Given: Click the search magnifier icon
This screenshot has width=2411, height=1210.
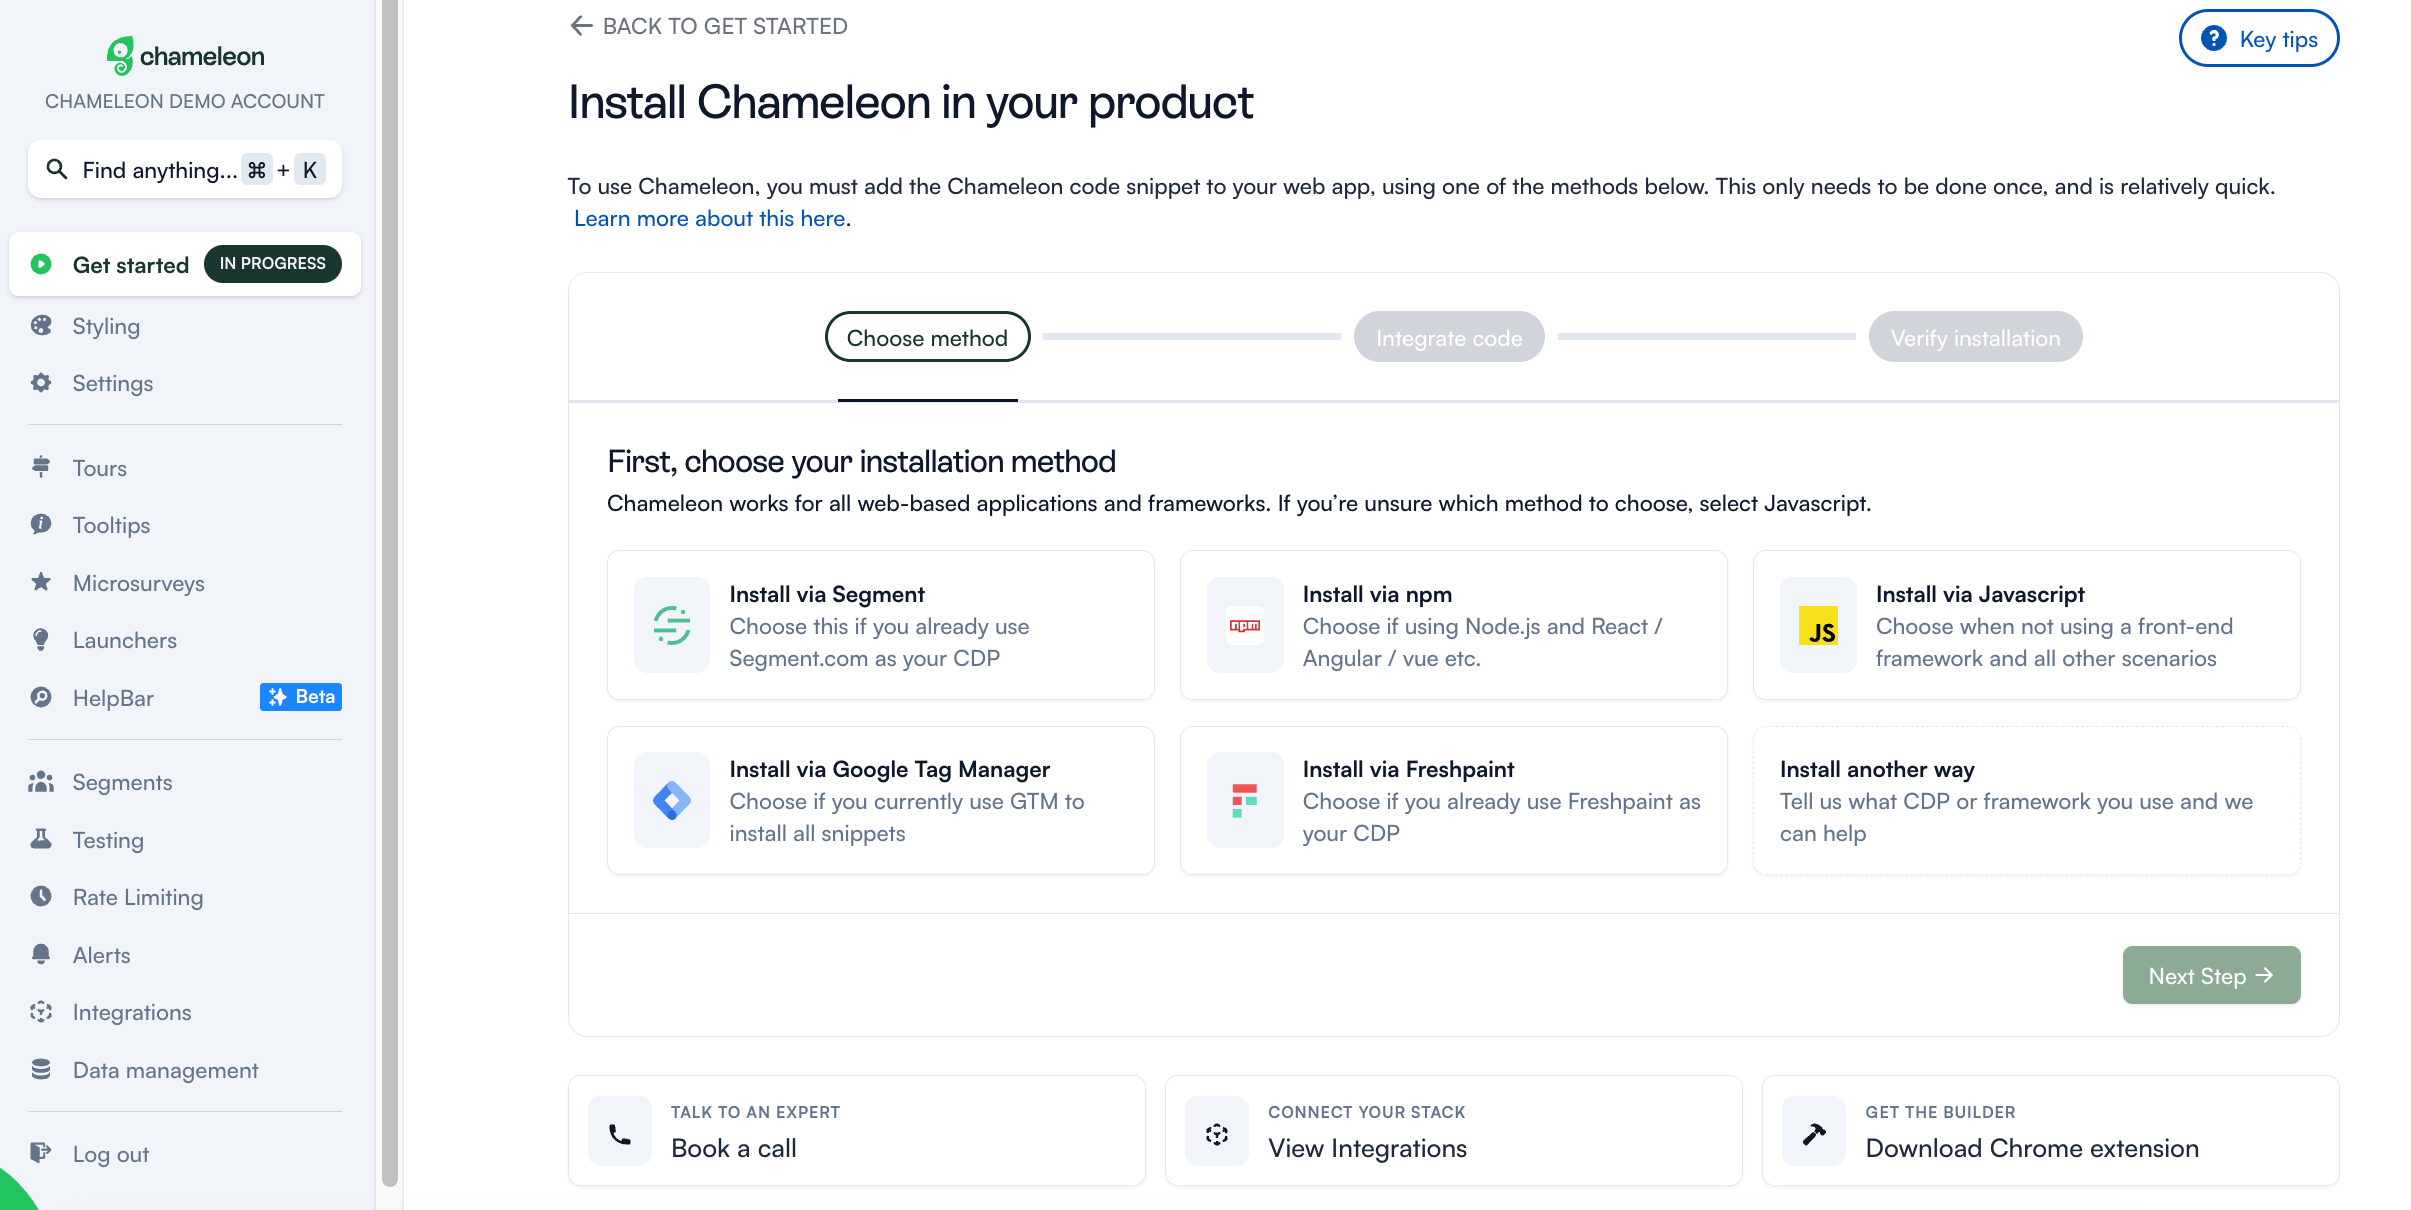Looking at the screenshot, I should [x=57, y=170].
